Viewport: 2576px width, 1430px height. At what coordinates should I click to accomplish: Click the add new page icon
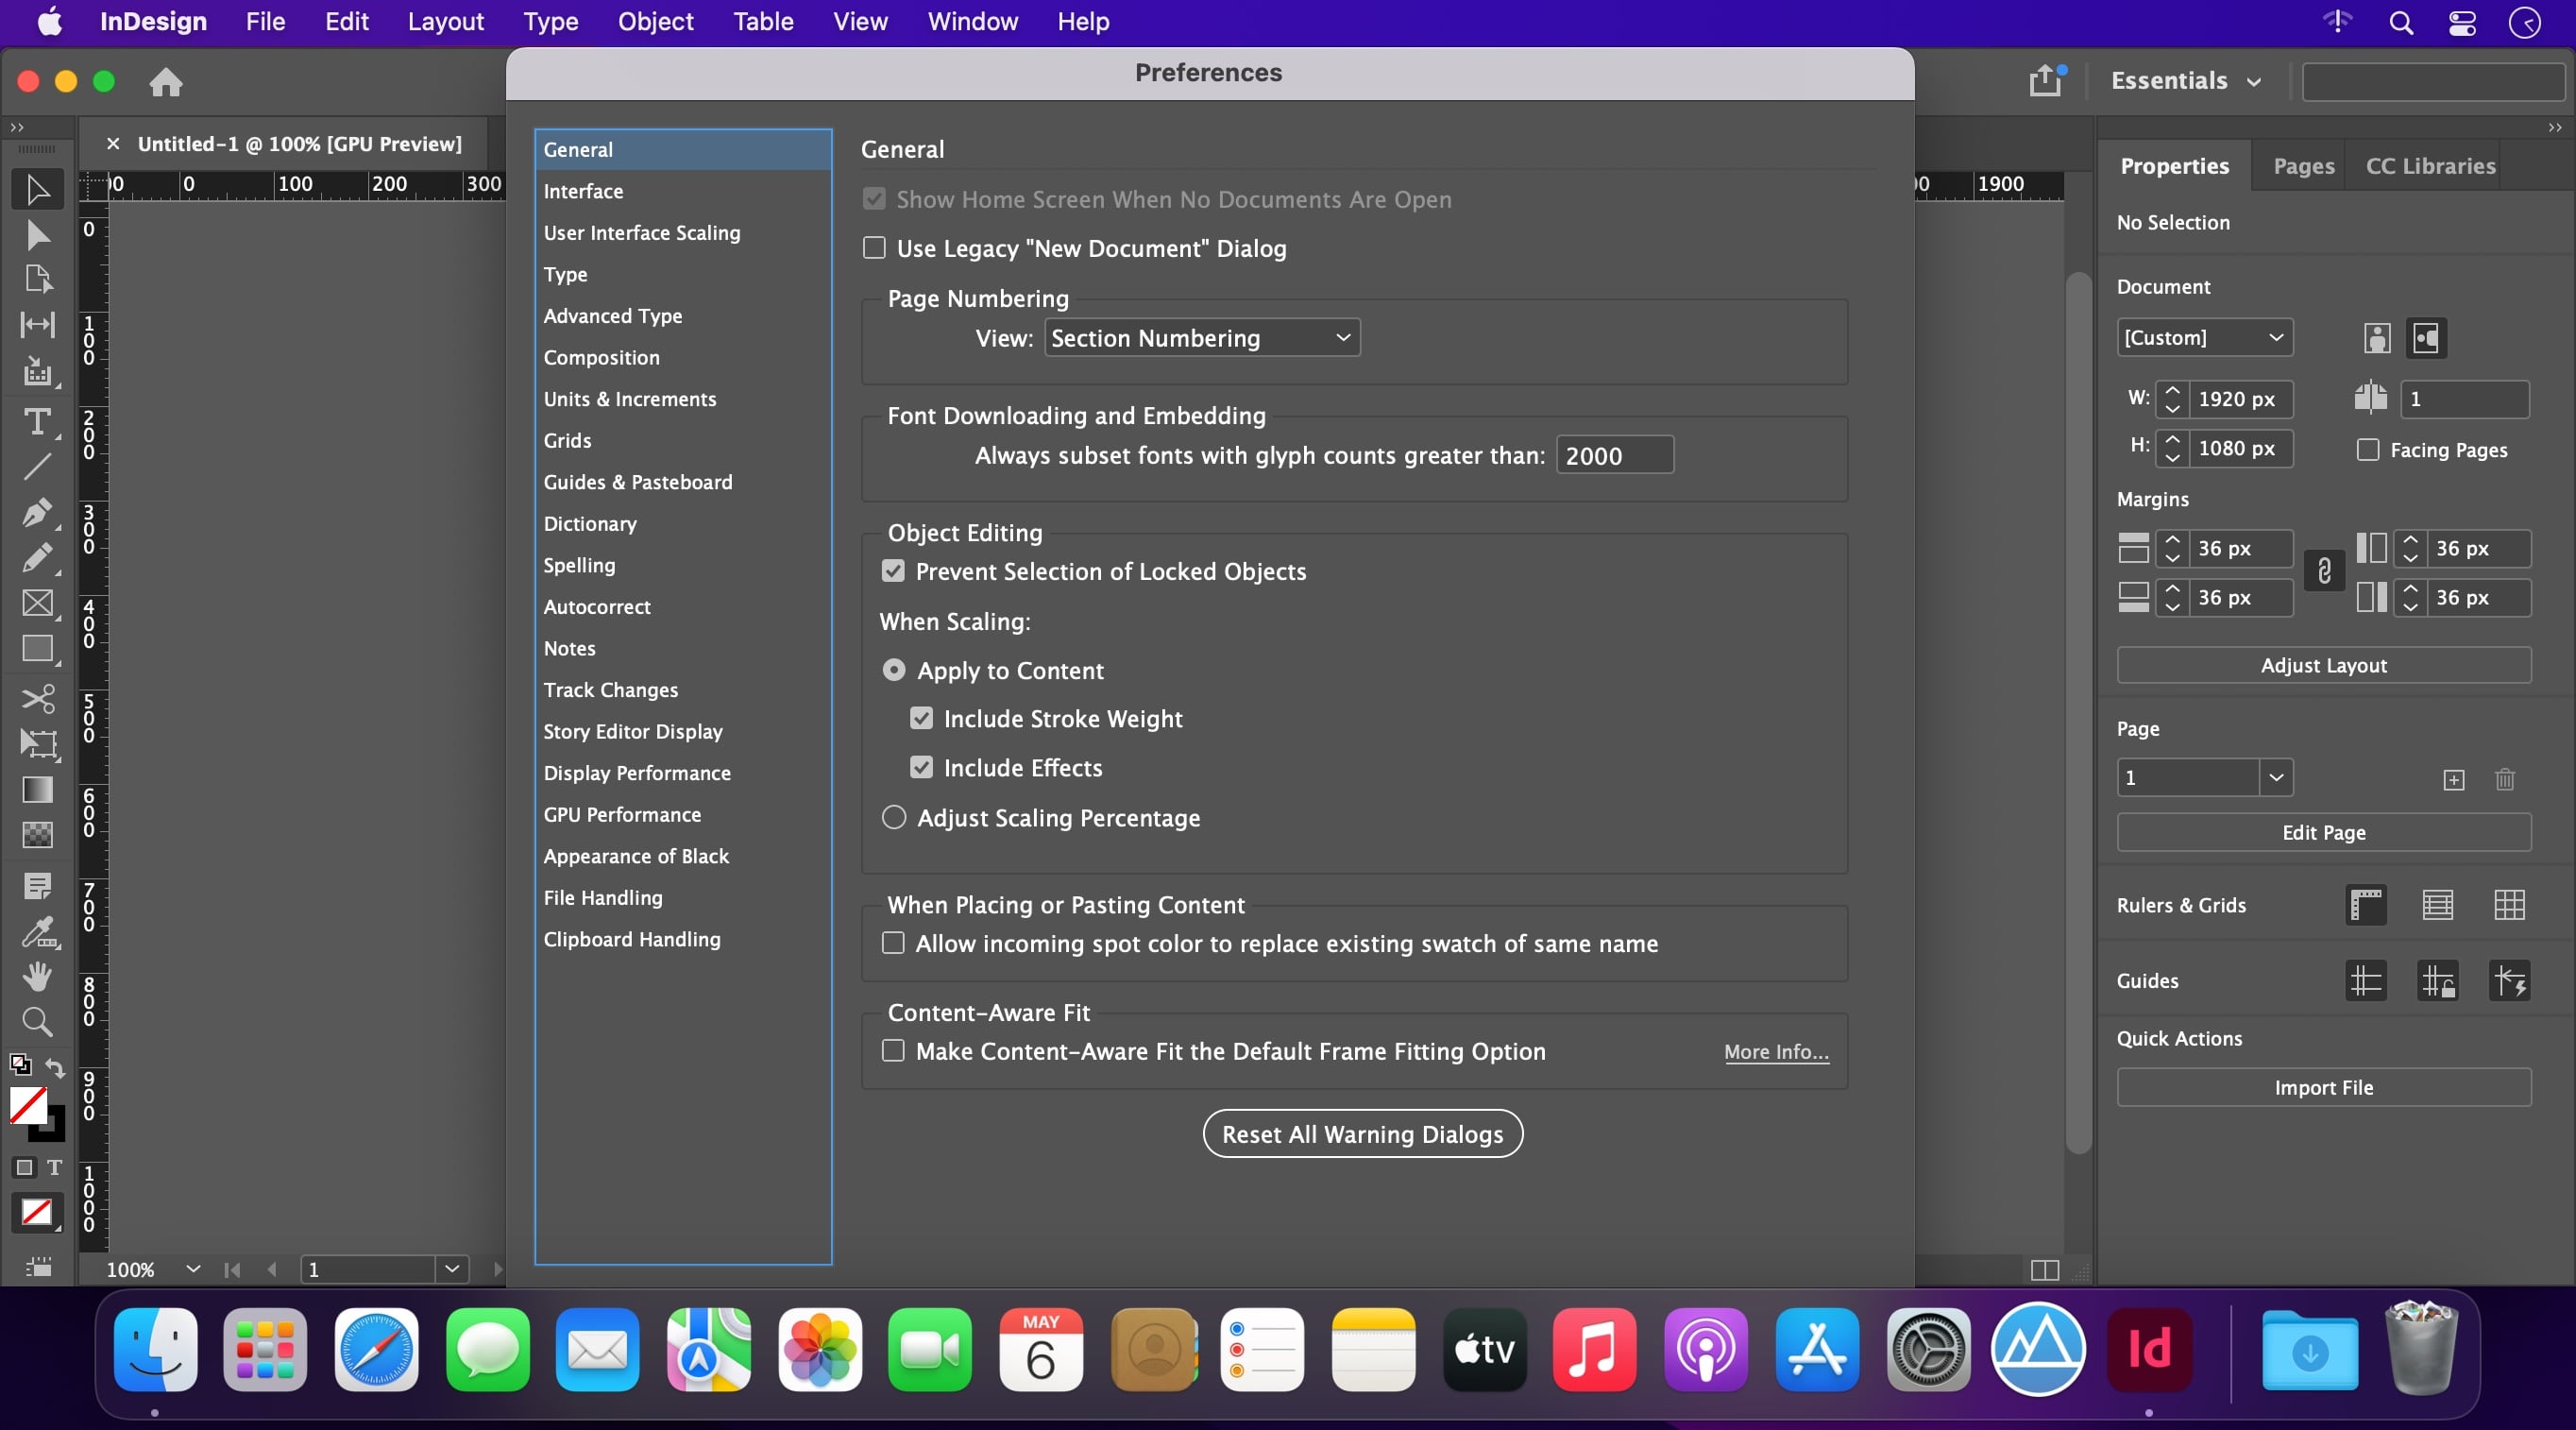tap(2454, 780)
